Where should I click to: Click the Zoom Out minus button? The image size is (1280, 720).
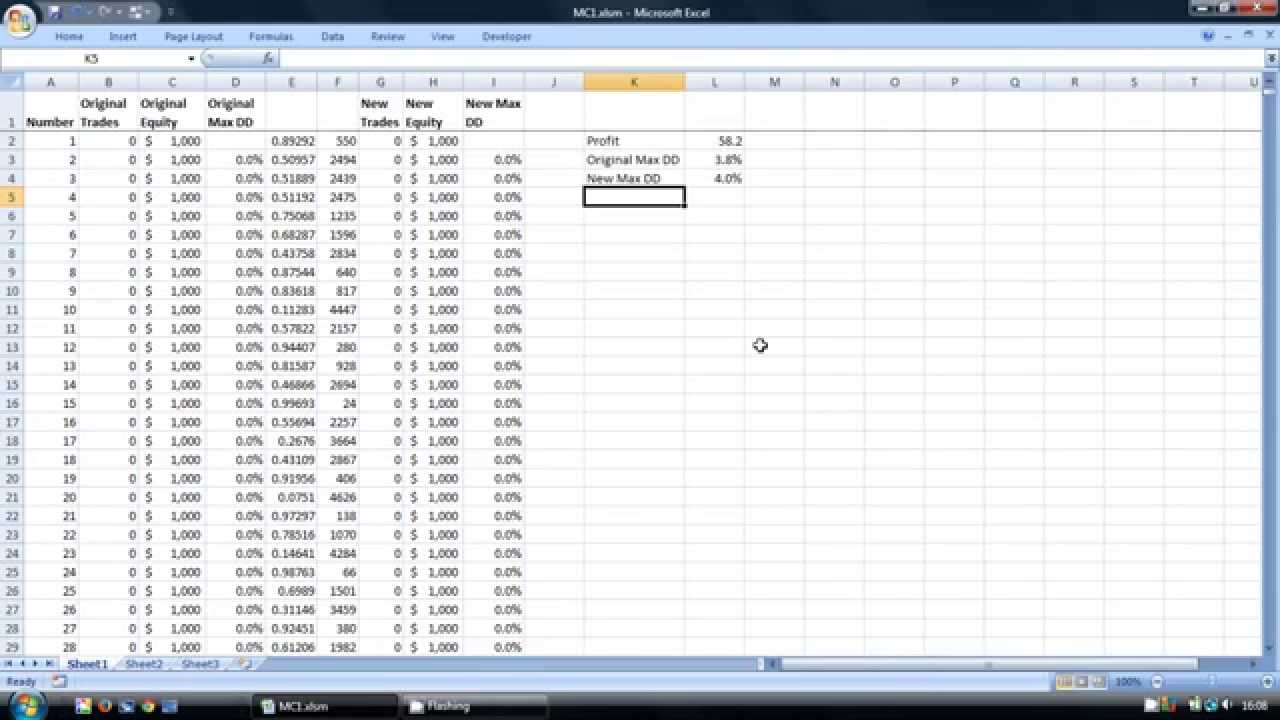point(1157,681)
